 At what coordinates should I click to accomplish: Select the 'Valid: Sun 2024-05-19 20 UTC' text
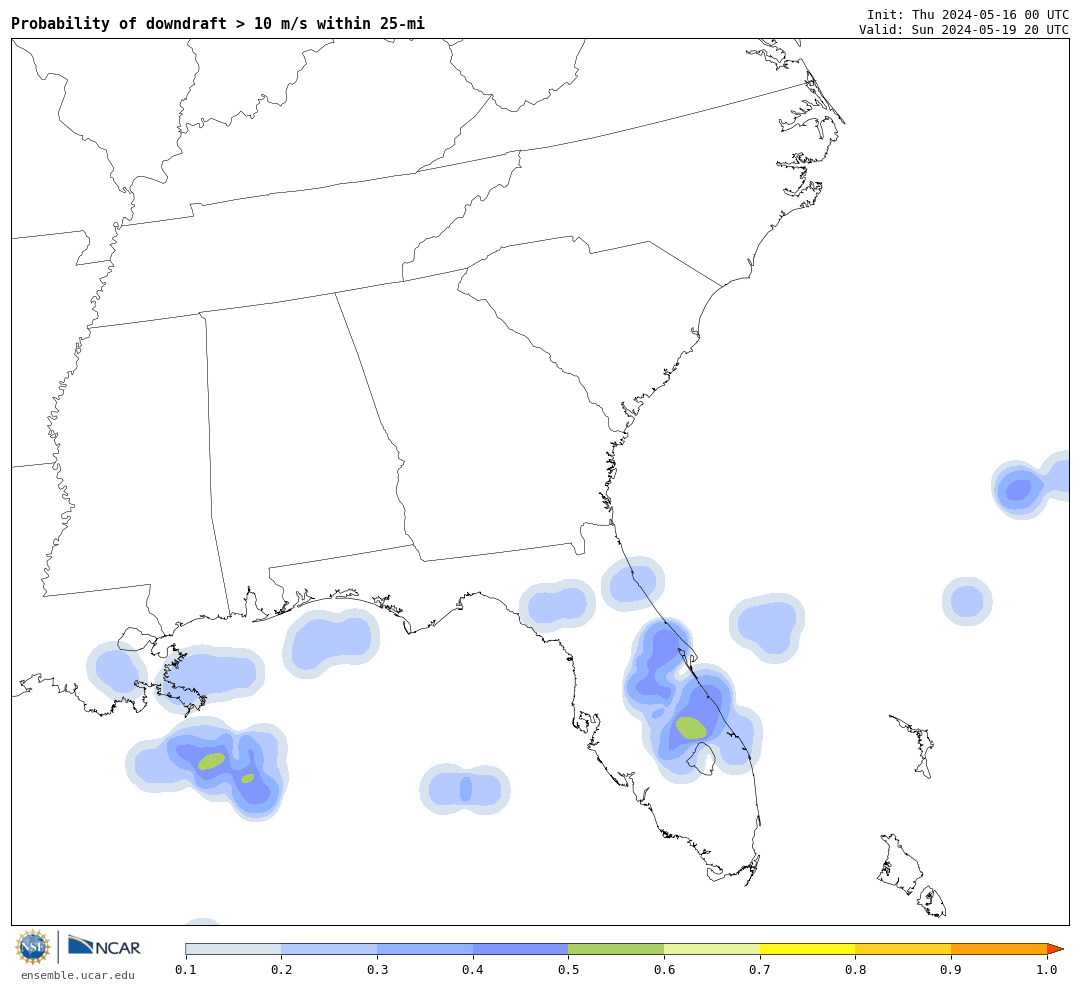(x=964, y=30)
